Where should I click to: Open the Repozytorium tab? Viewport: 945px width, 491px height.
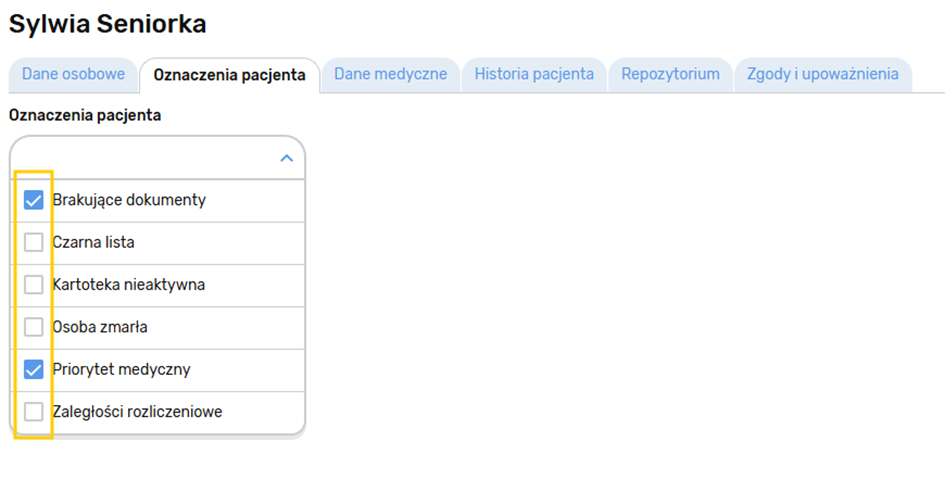(x=670, y=74)
